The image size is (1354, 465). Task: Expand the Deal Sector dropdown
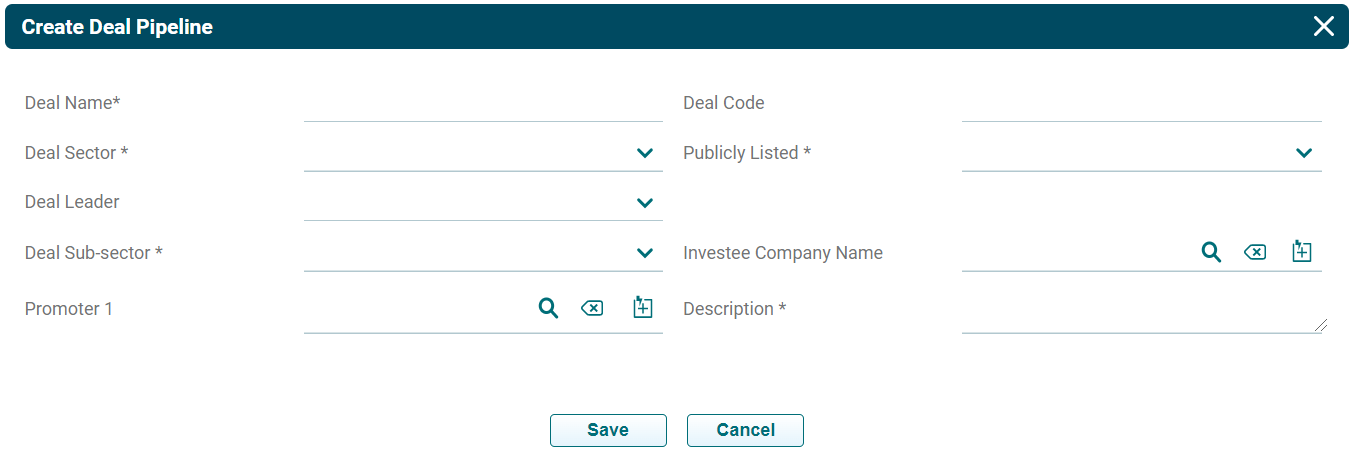click(x=645, y=153)
